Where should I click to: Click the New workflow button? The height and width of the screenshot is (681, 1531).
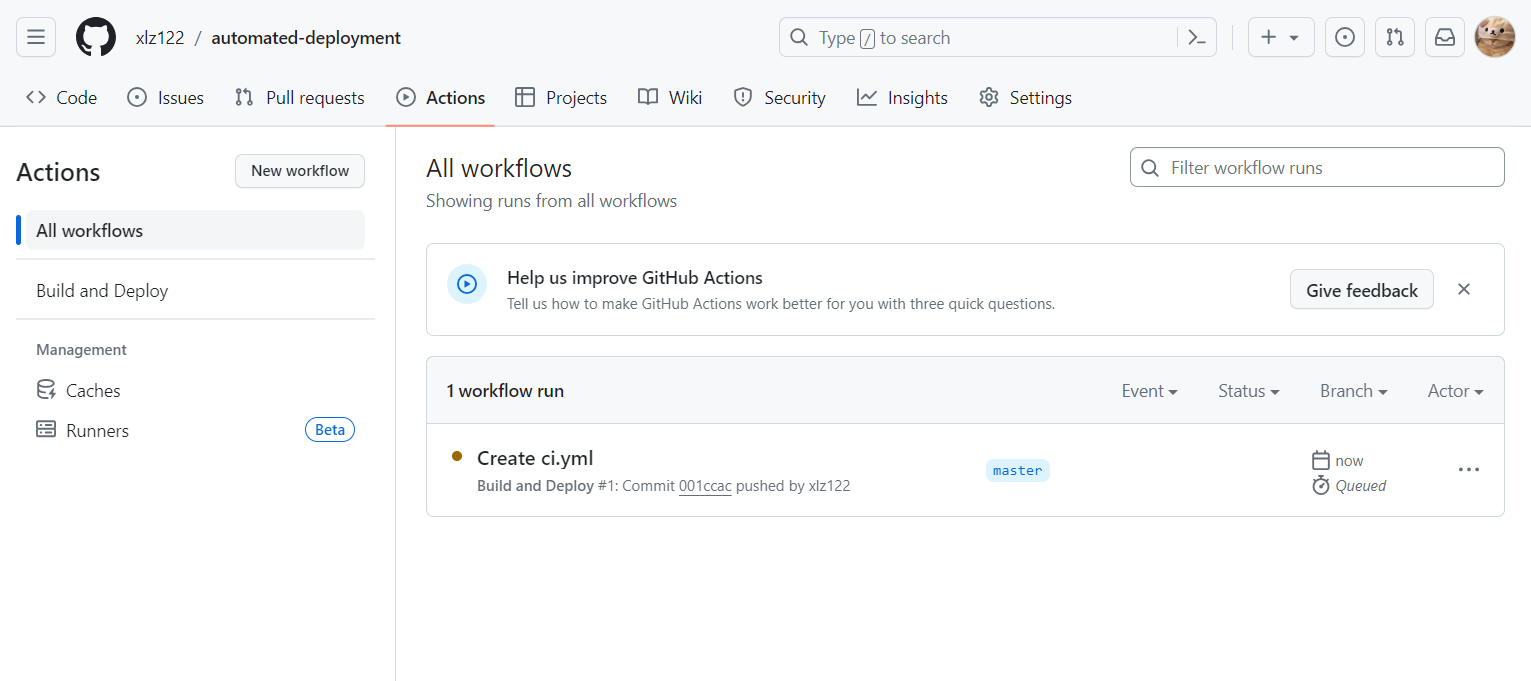[300, 171]
